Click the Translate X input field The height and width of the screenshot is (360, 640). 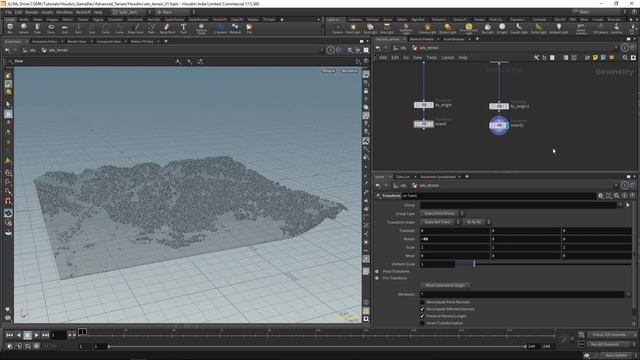pyautogui.click(x=455, y=231)
